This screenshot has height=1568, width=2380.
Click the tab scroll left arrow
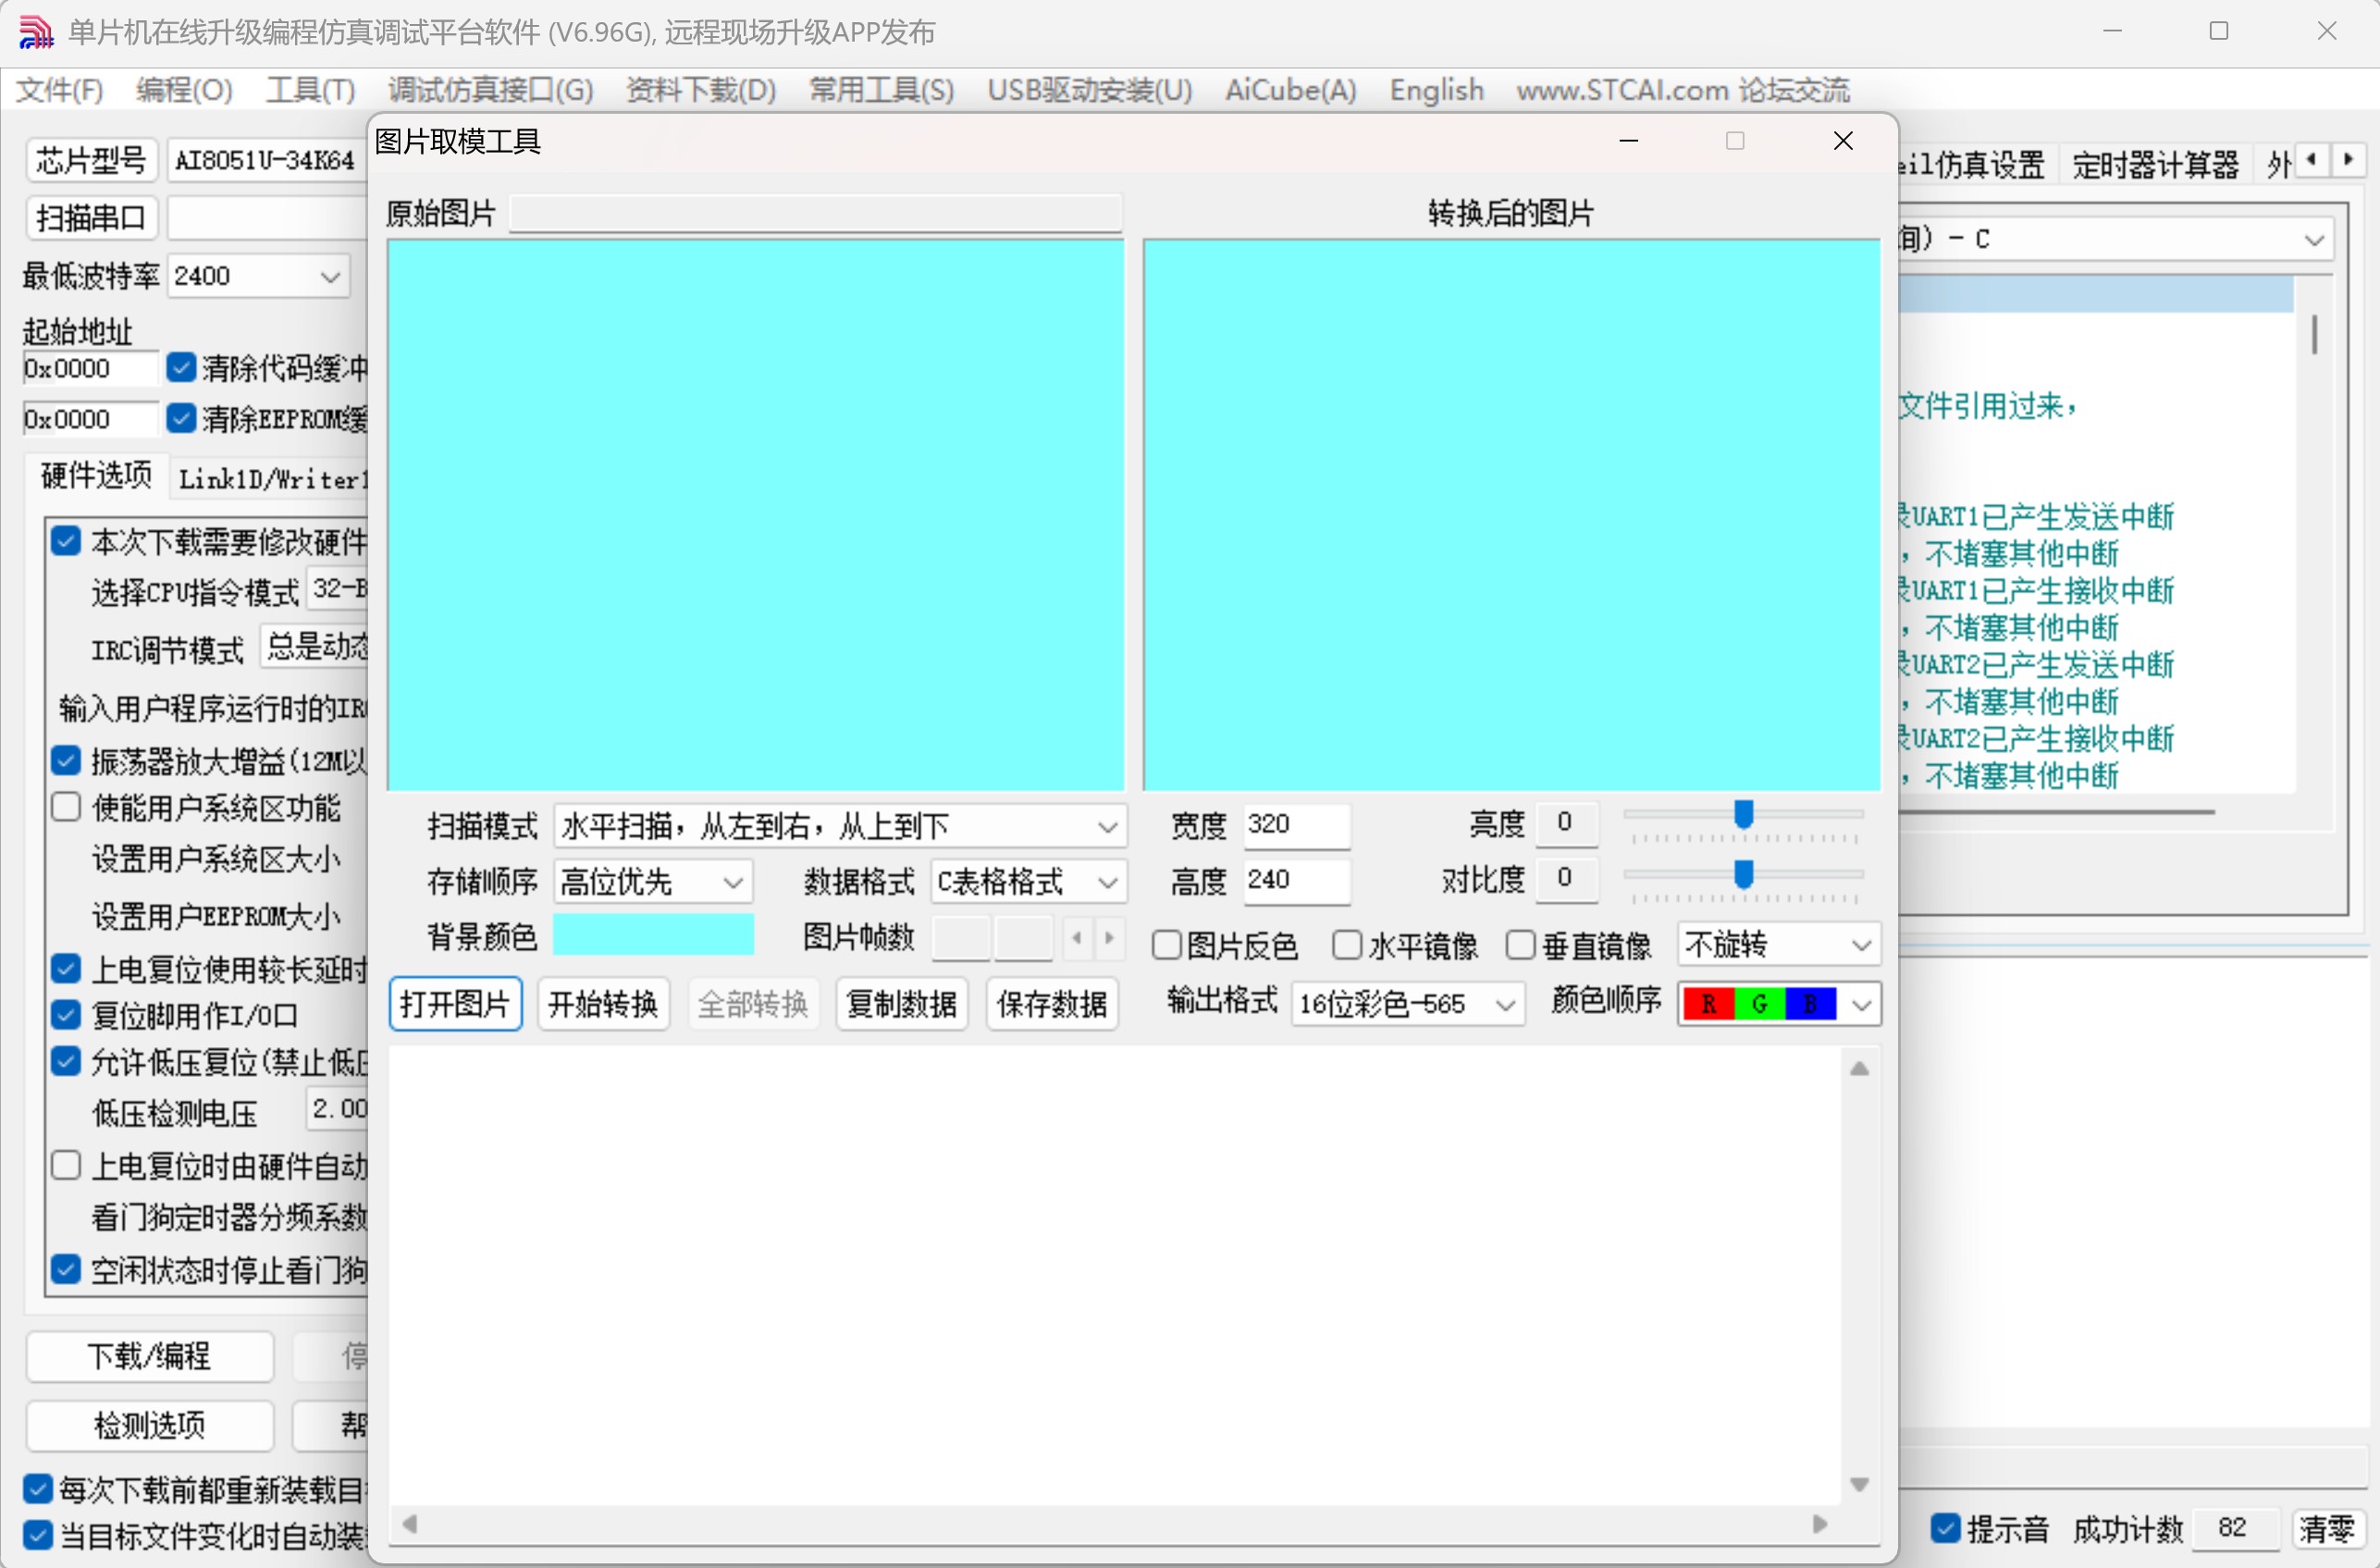[x=2311, y=160]
